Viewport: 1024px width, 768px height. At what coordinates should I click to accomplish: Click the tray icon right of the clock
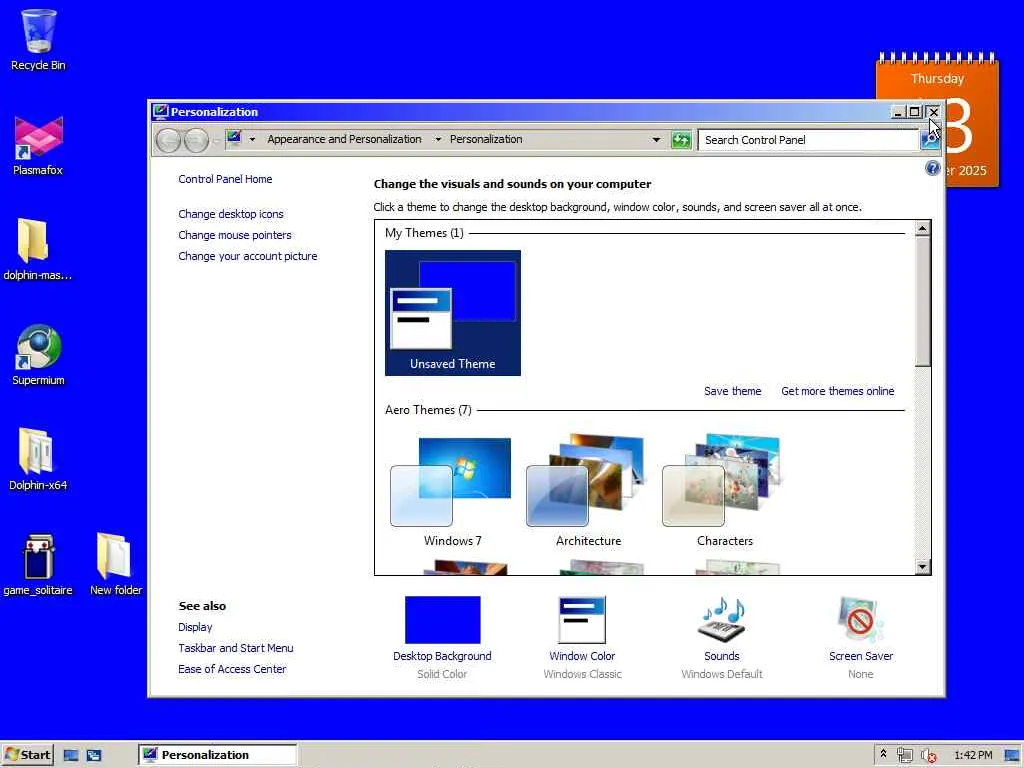[x=1012, y=756]
